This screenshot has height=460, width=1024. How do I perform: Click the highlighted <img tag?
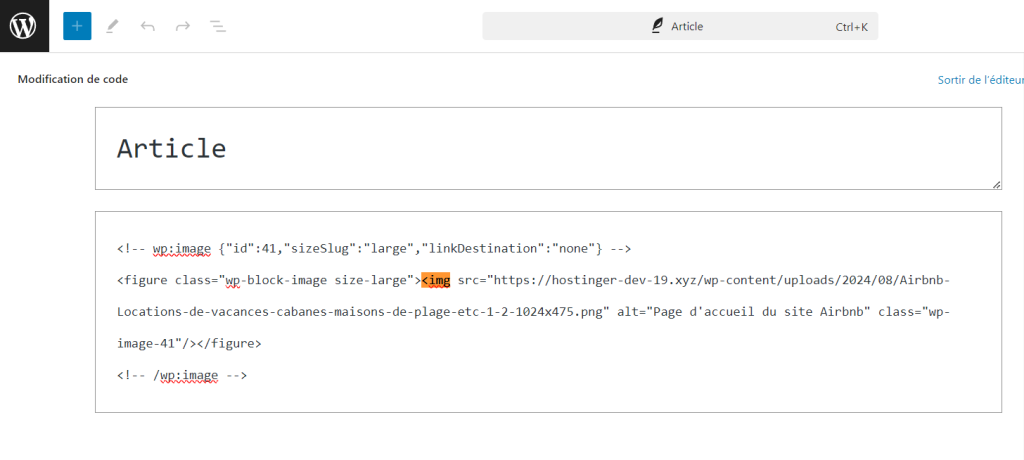tap(436, 280)
